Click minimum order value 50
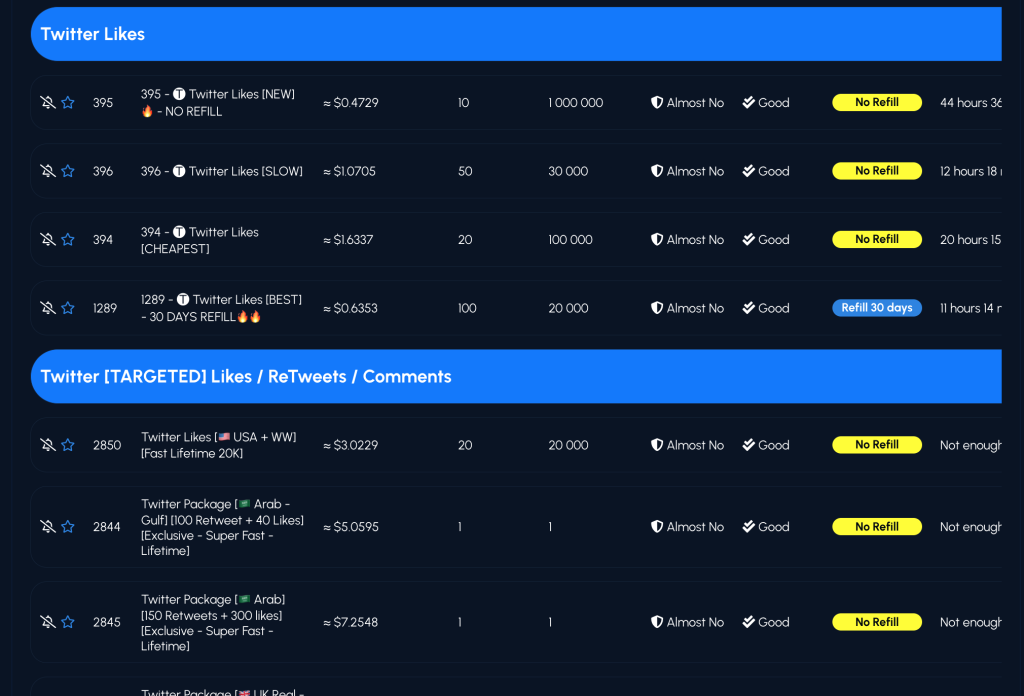1024x696 pixels. point(465,171)
